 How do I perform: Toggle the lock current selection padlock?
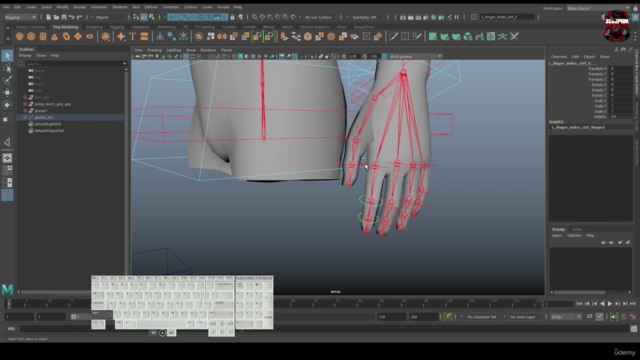(x=232, y=17)
